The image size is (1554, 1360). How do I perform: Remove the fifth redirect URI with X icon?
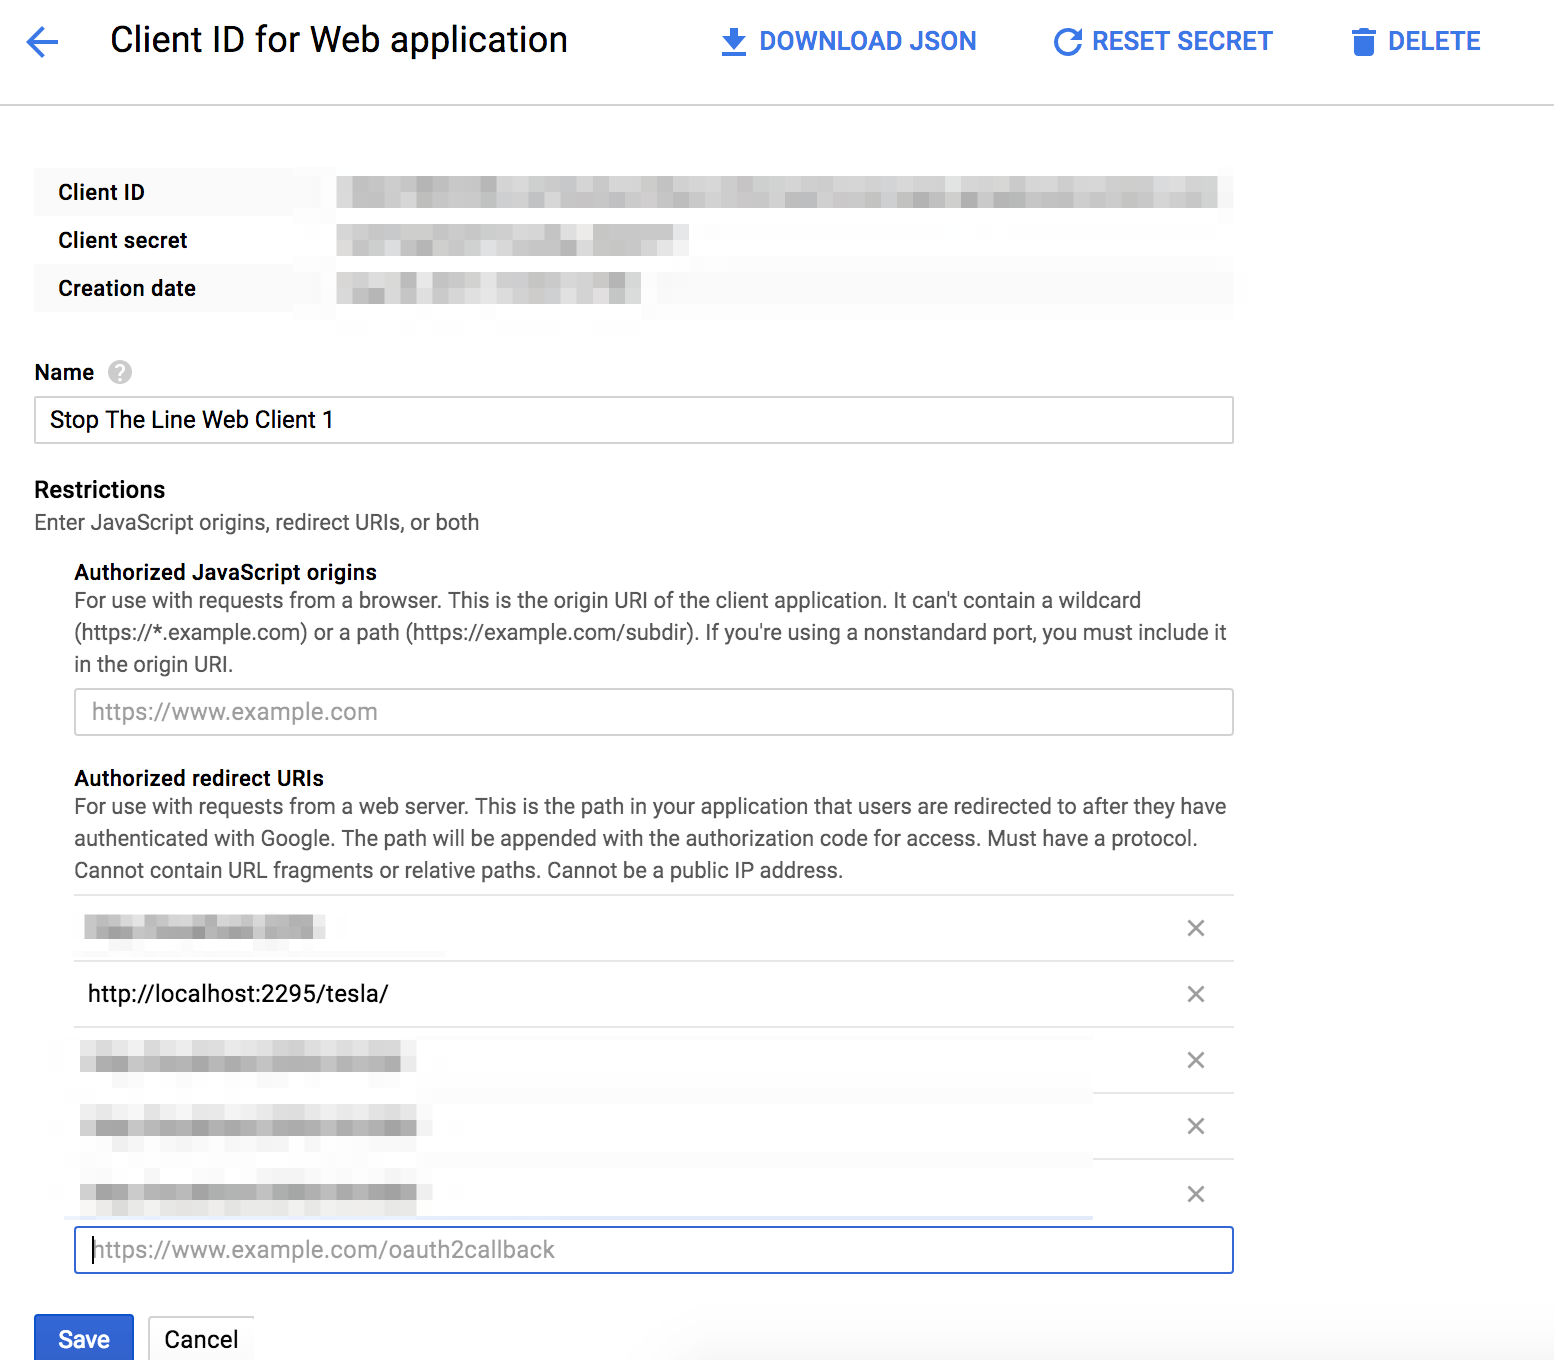[1195, 1194]
